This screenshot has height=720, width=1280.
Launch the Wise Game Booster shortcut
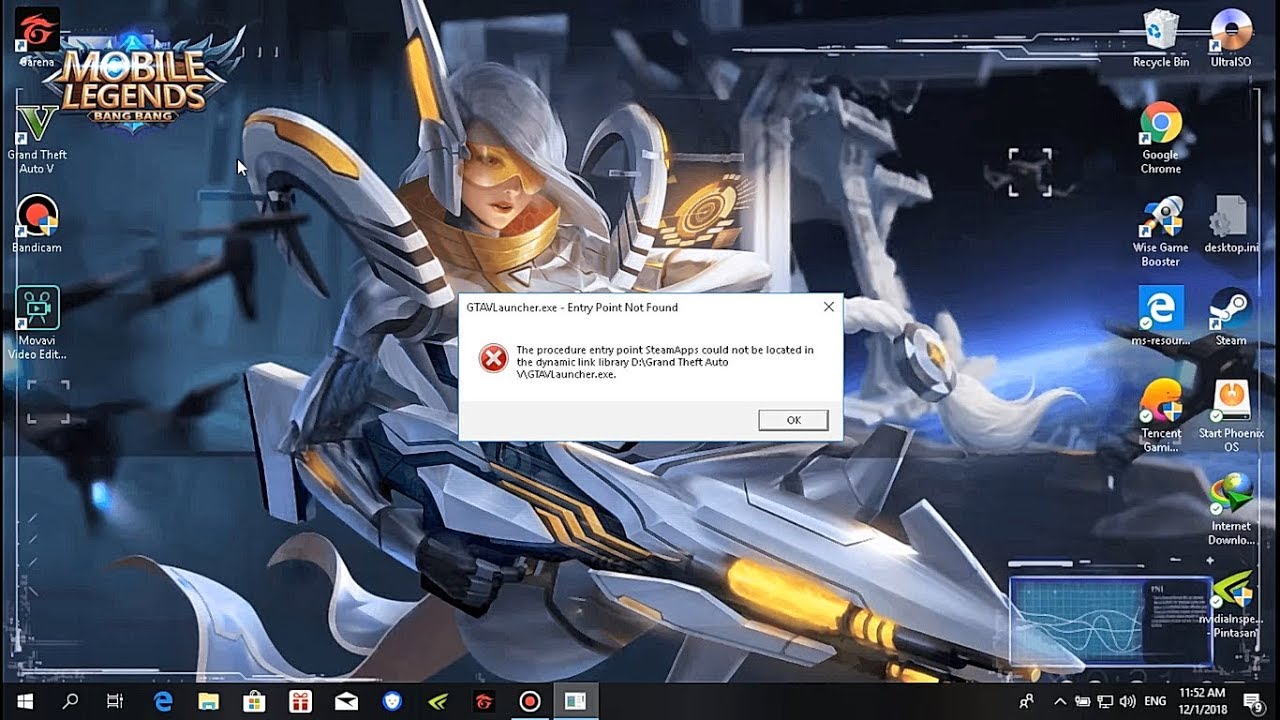point(1161,232)
